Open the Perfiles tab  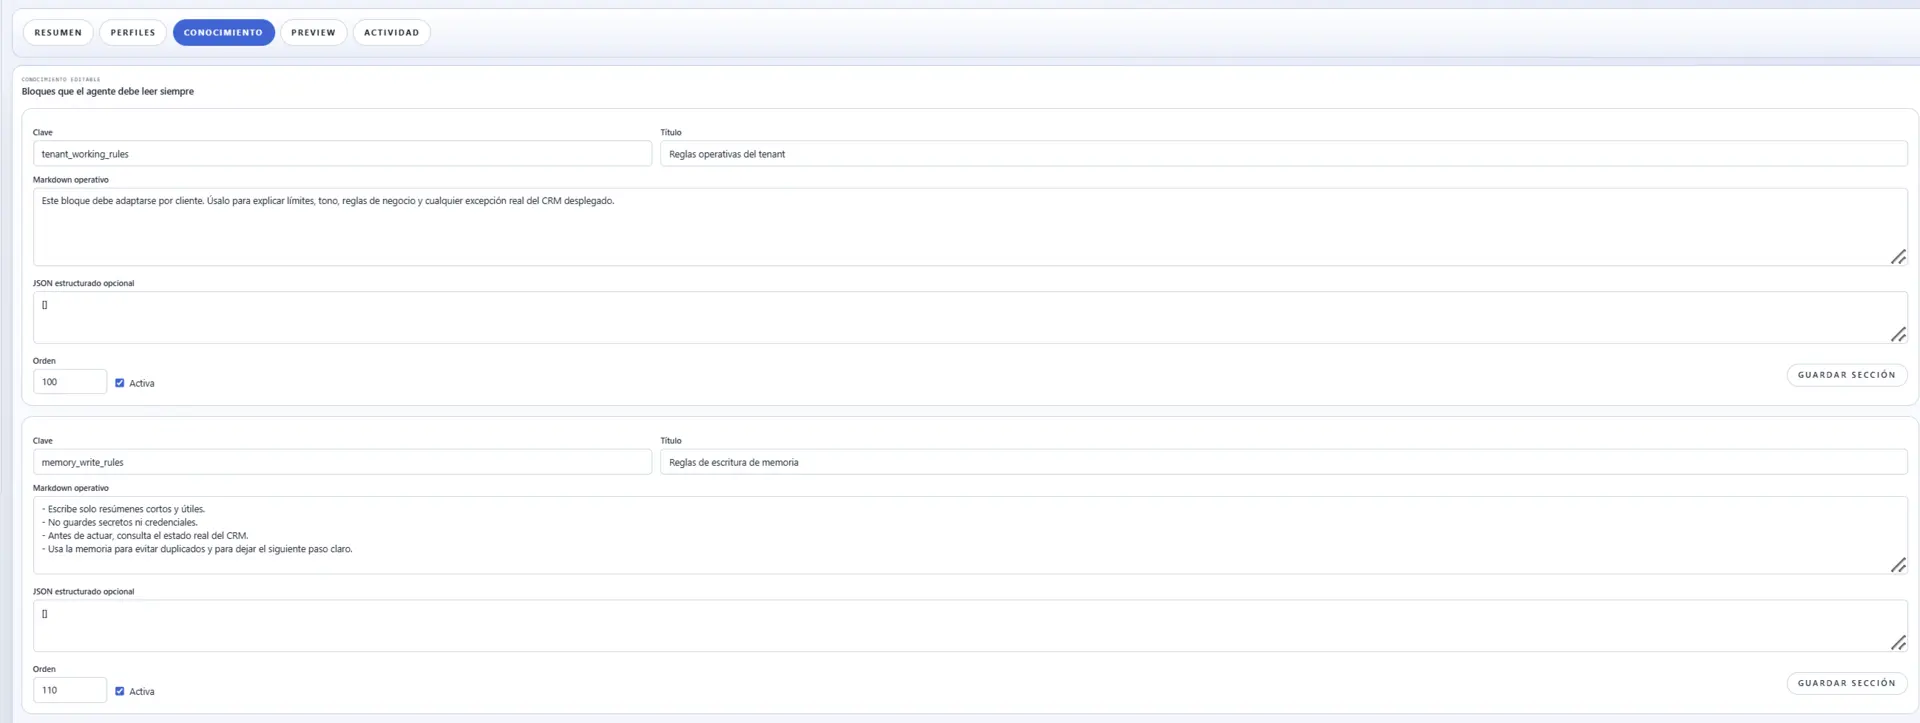pos(133,33)
